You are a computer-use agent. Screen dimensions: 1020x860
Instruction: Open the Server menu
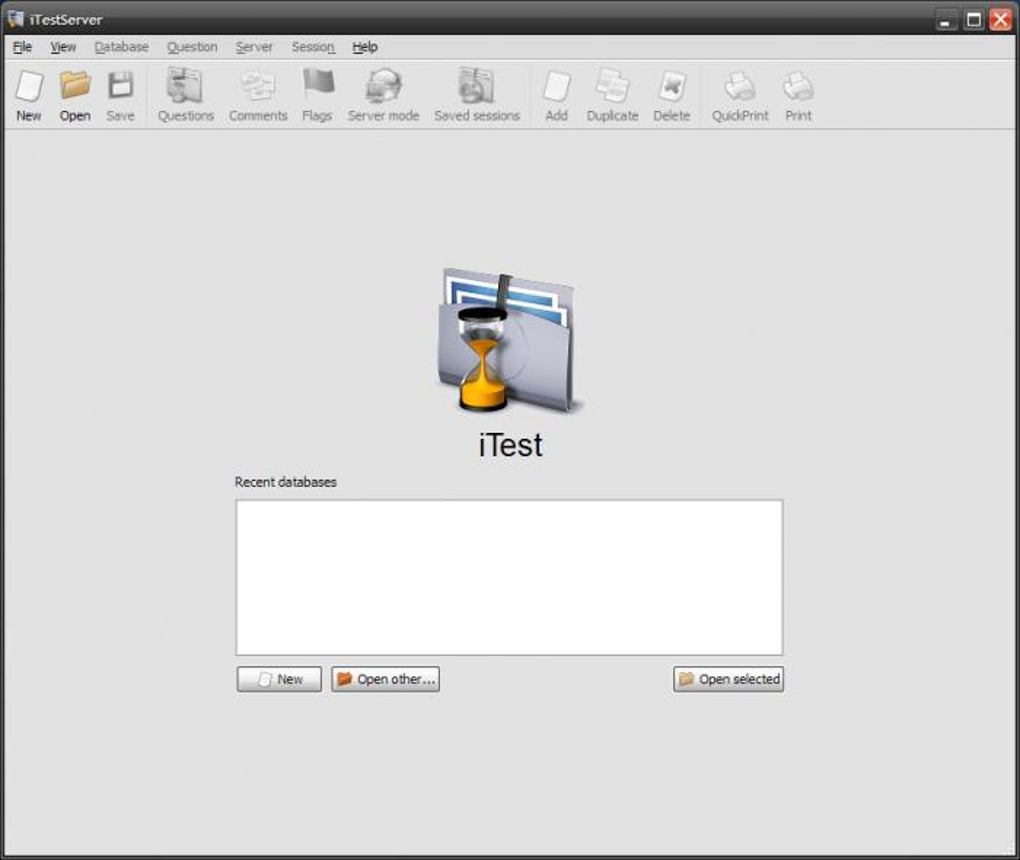[254, 47]
